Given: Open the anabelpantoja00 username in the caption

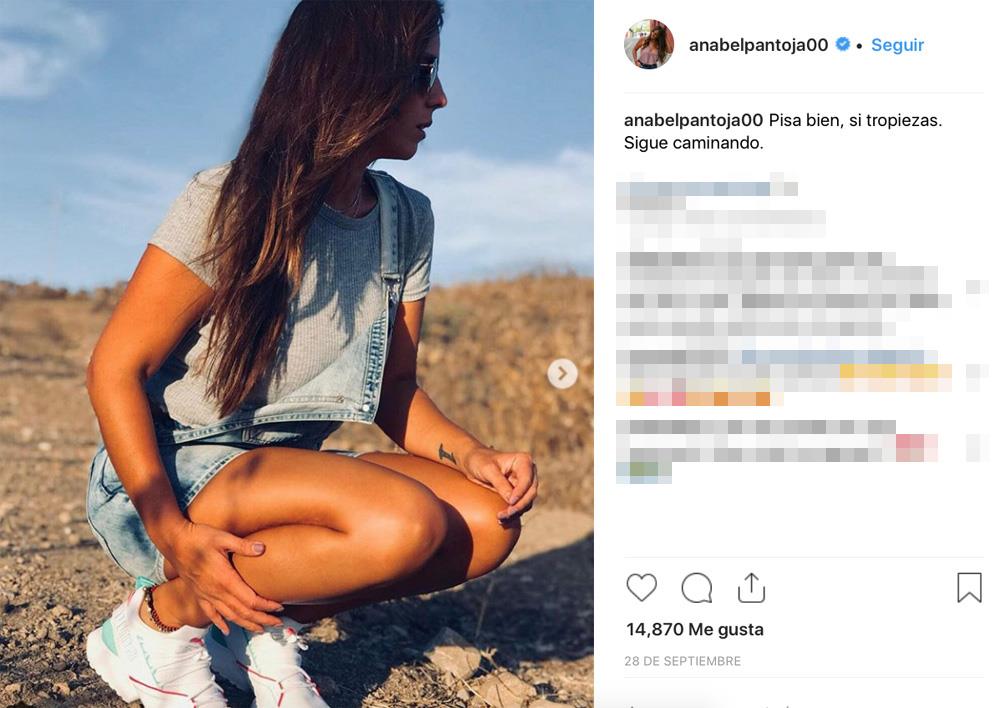Looking at the screenshot, I should point(693,120).
